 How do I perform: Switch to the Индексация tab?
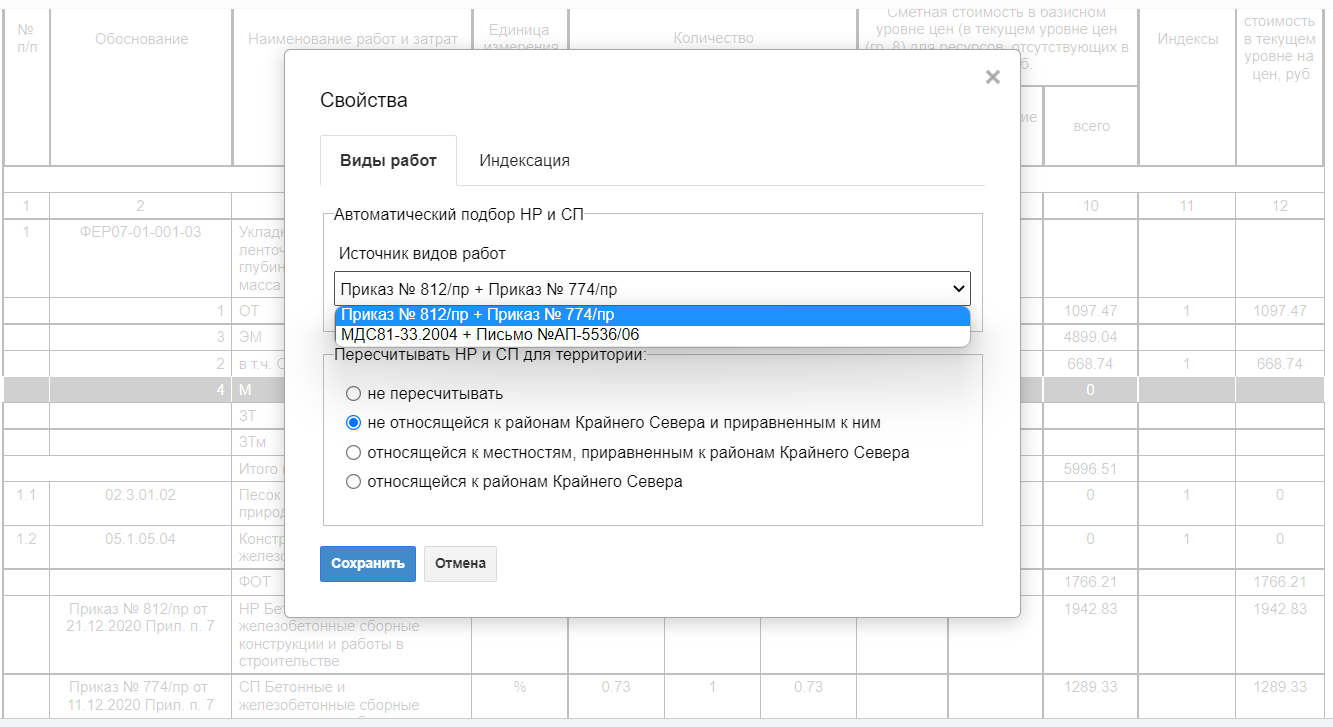click(x=524, y=161)
